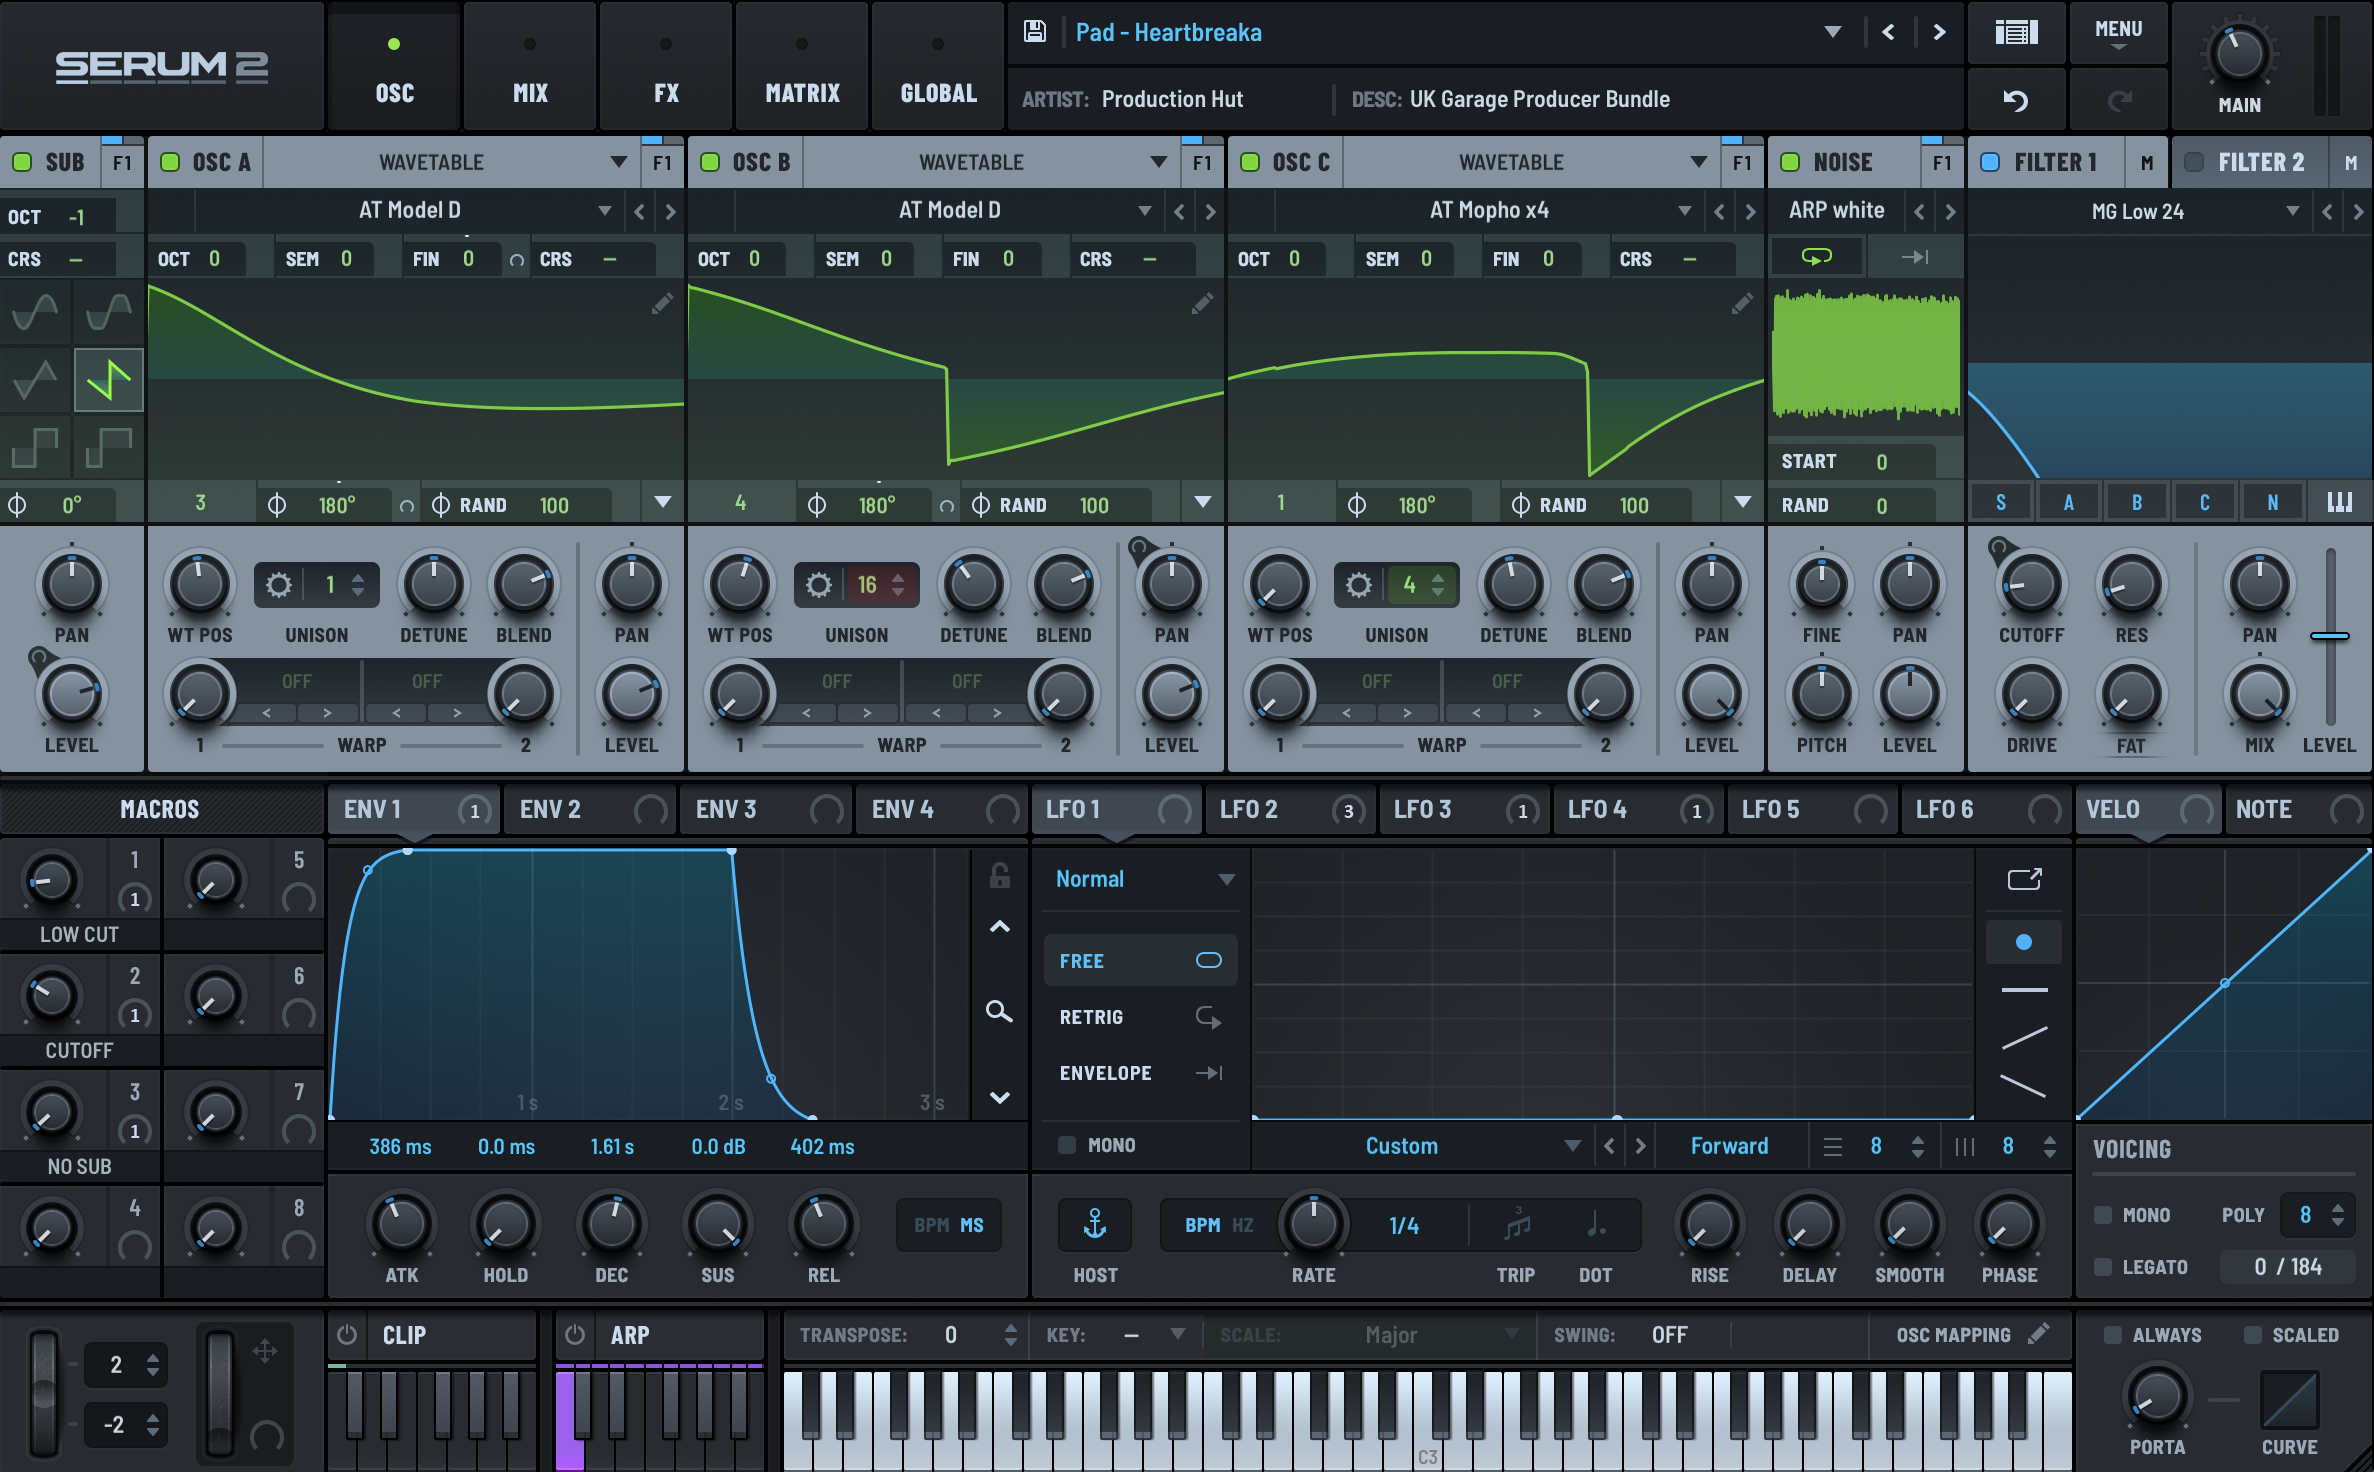This screenshot has height=1472, width=2374.
Task: Open OSC C wavetable pencil editor
Action: tap(1742, 304)
